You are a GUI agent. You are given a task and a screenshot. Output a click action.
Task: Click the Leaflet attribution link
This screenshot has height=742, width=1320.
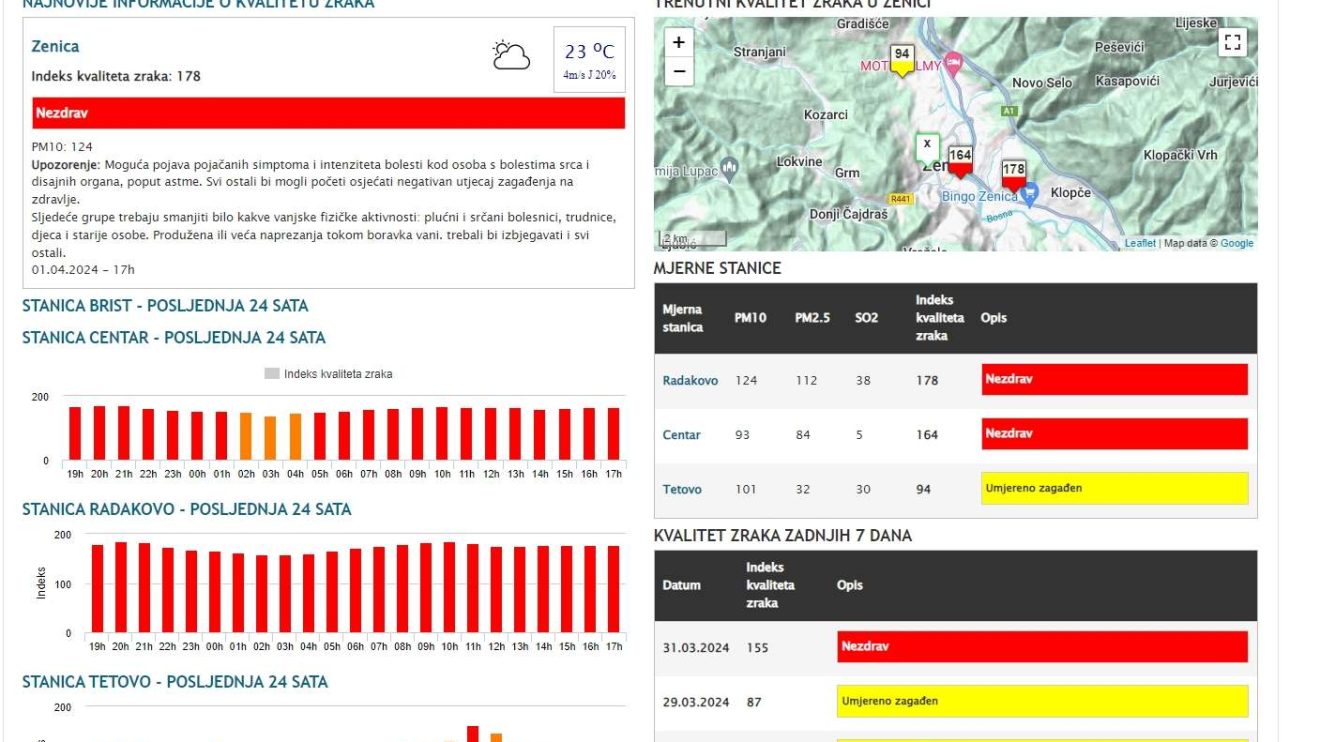tap(1139, 243)
